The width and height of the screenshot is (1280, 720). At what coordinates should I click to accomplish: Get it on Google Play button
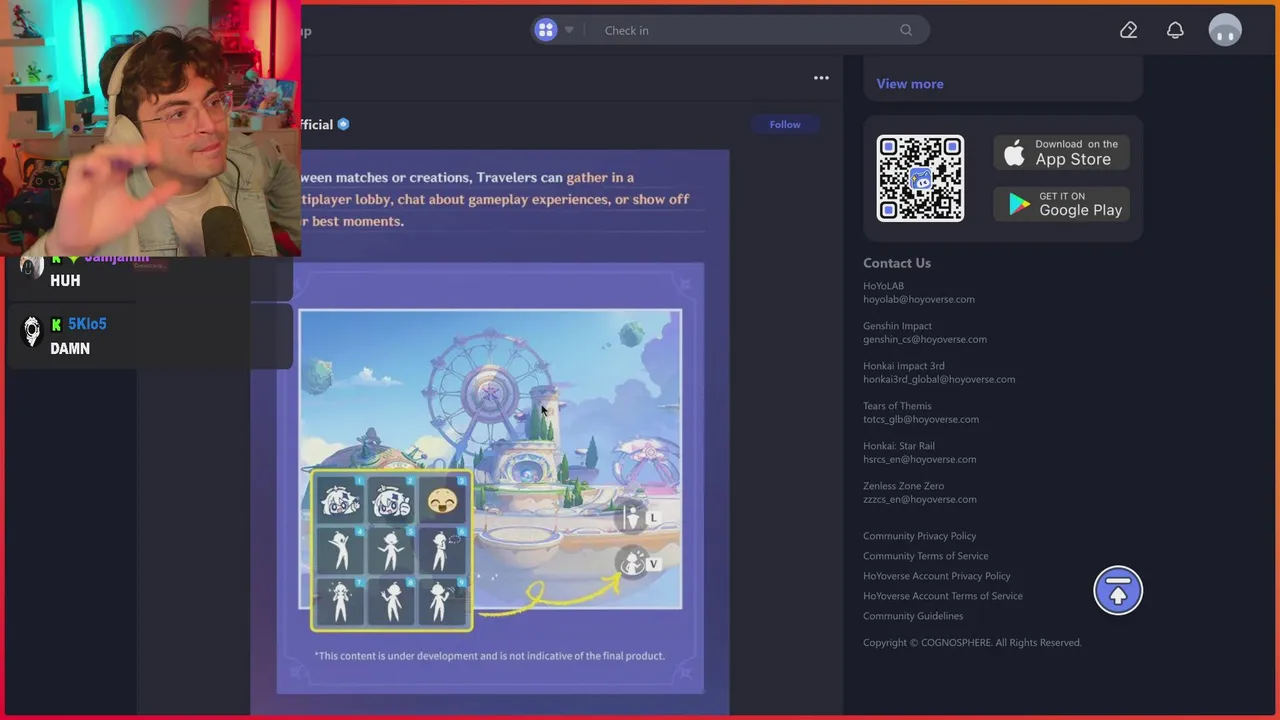[x=1062, y=204]
